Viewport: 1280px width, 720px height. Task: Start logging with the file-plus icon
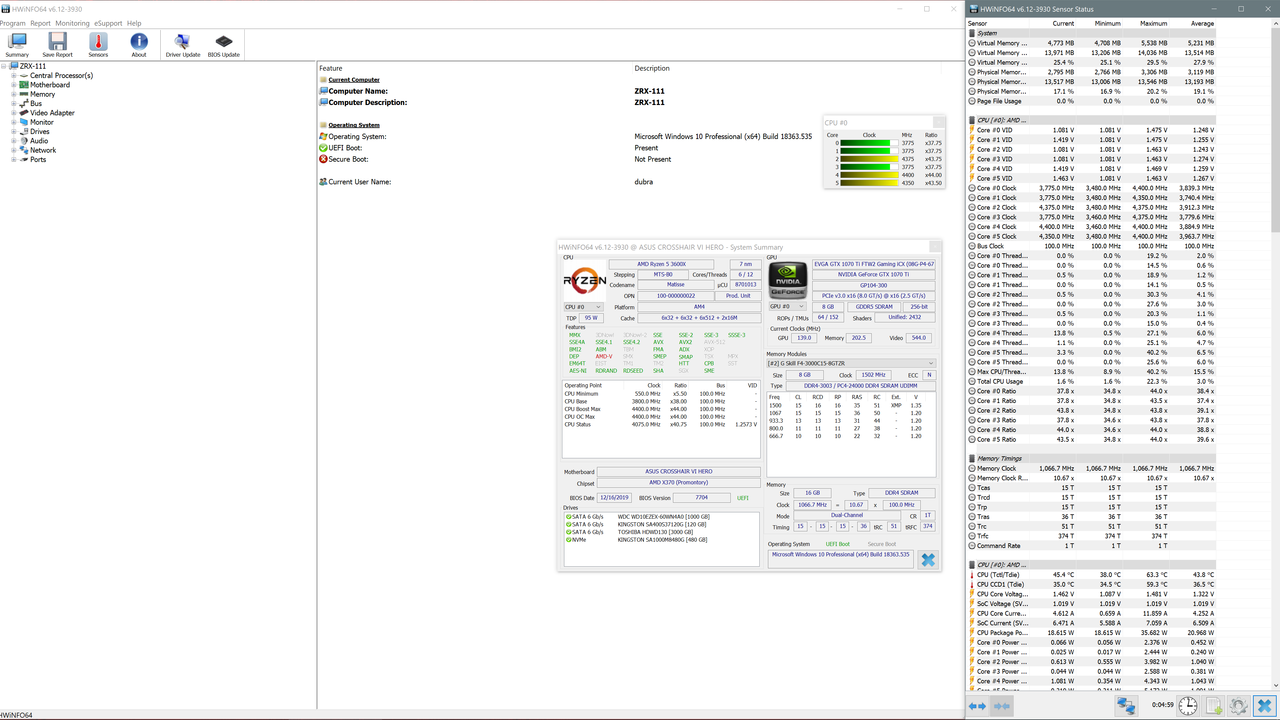tap(1213, 706)
